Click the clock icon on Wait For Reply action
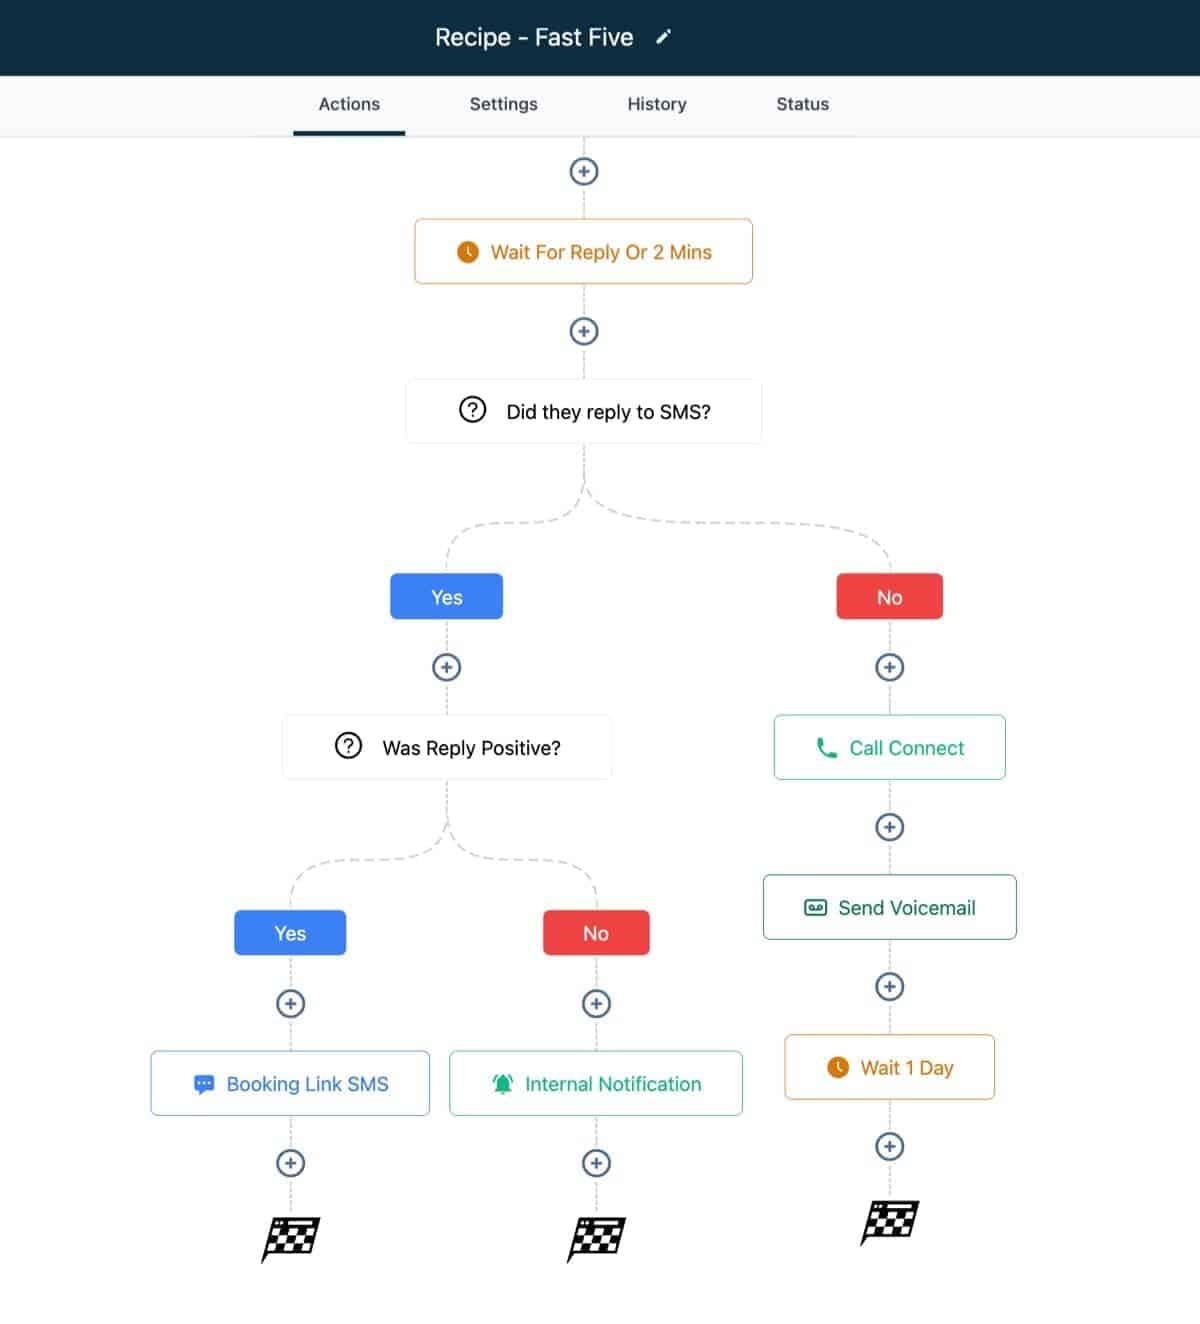 (x=467, y=252)
